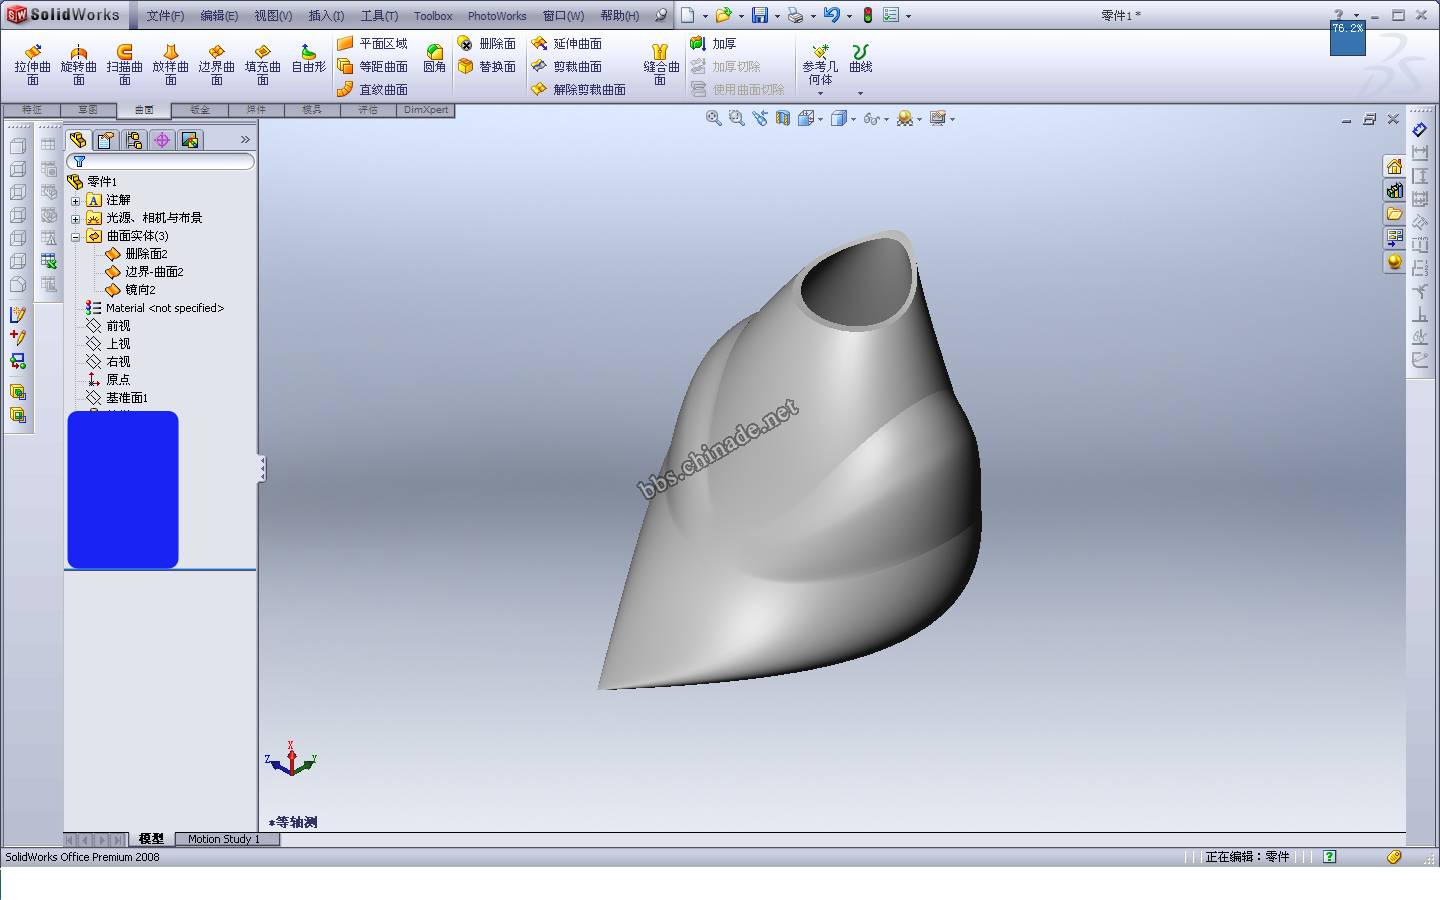Viewport: 1440px width, 900px height.
Task: Select the 缝合曲面 (Knit Surface) tool
Action: [x=660, y=64]
